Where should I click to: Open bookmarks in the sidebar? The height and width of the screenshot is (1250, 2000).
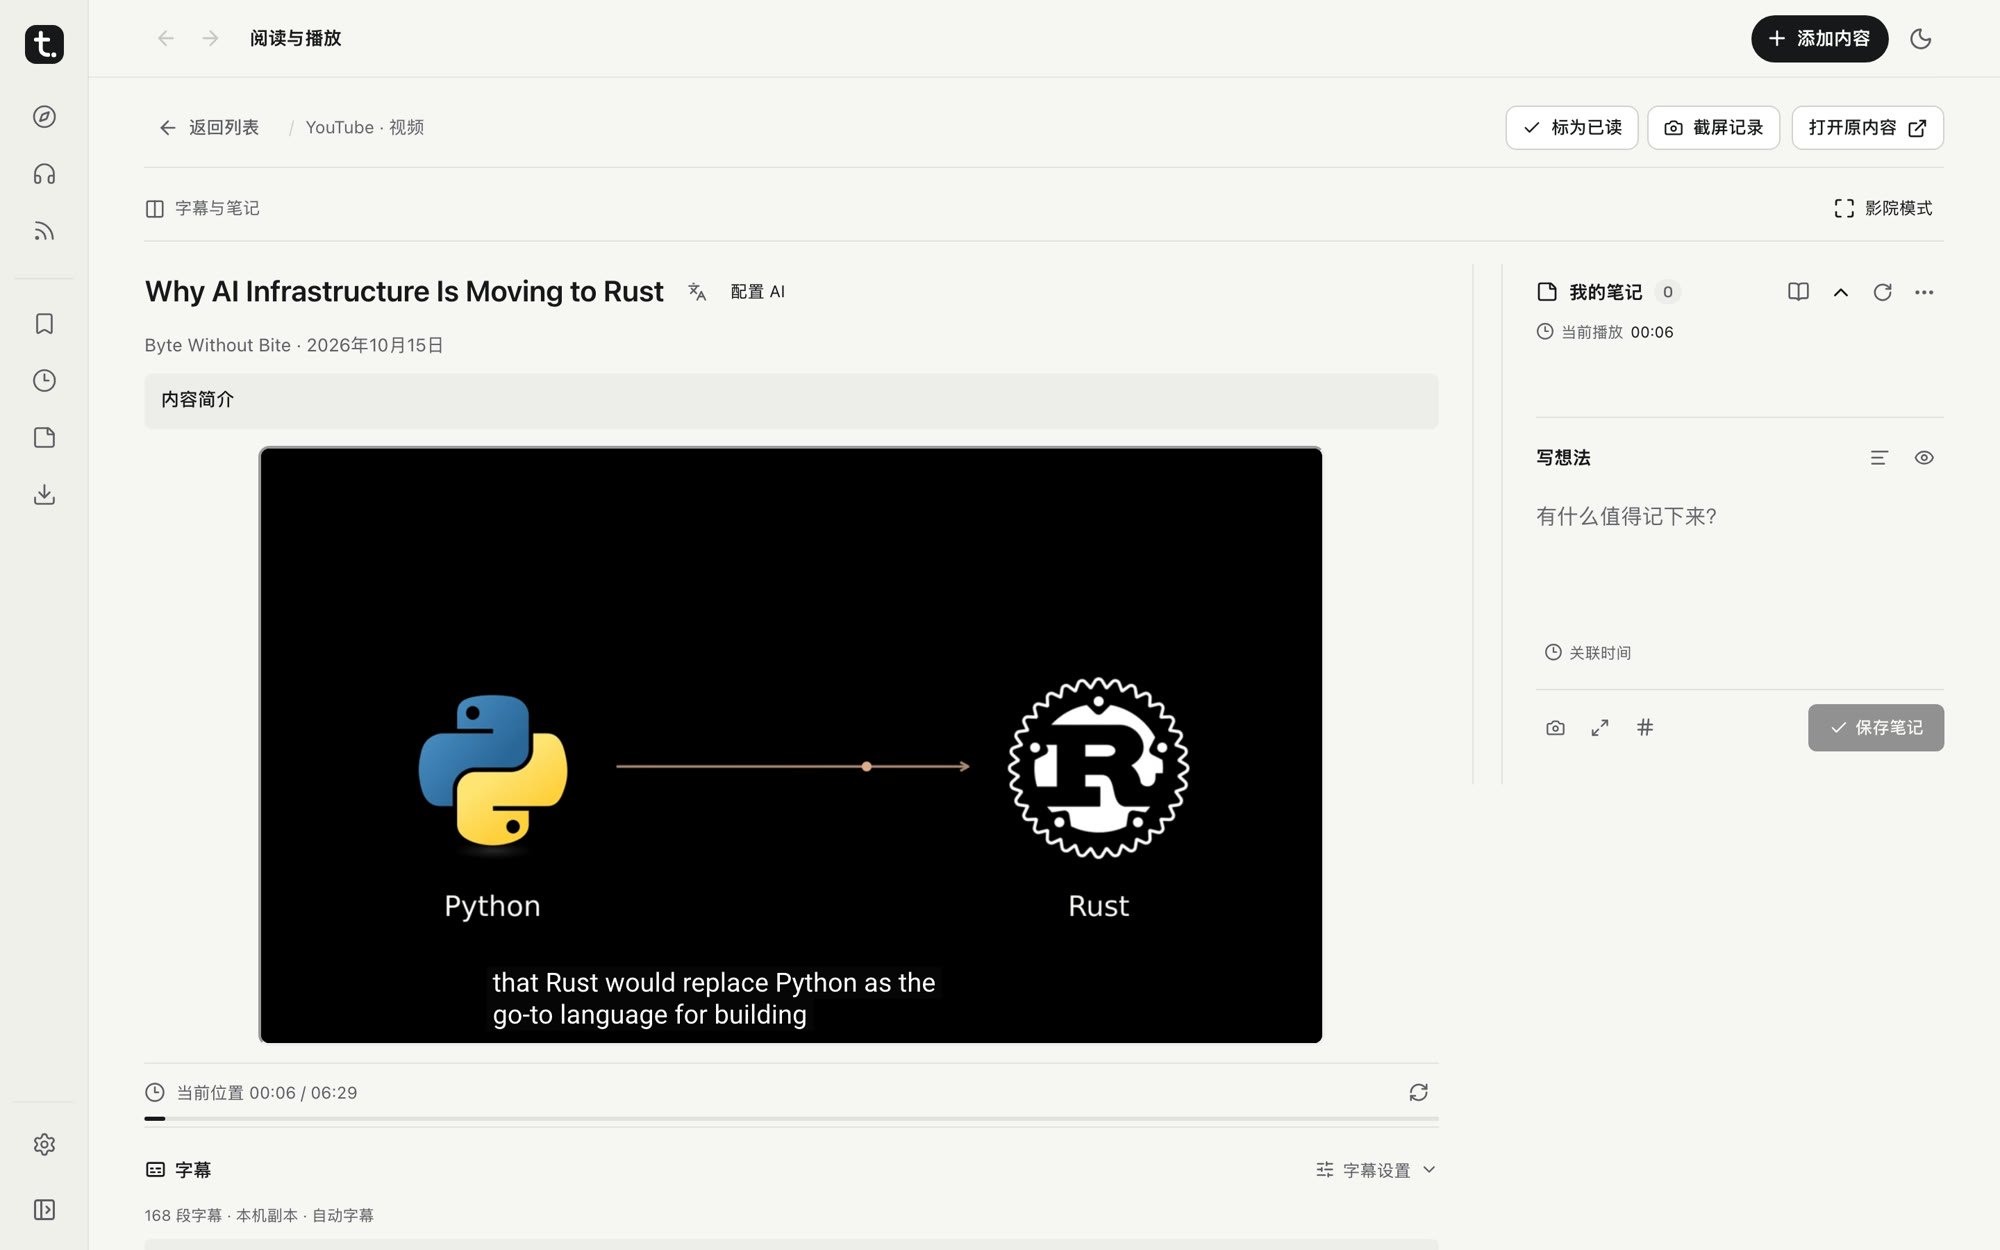[44, 323]
